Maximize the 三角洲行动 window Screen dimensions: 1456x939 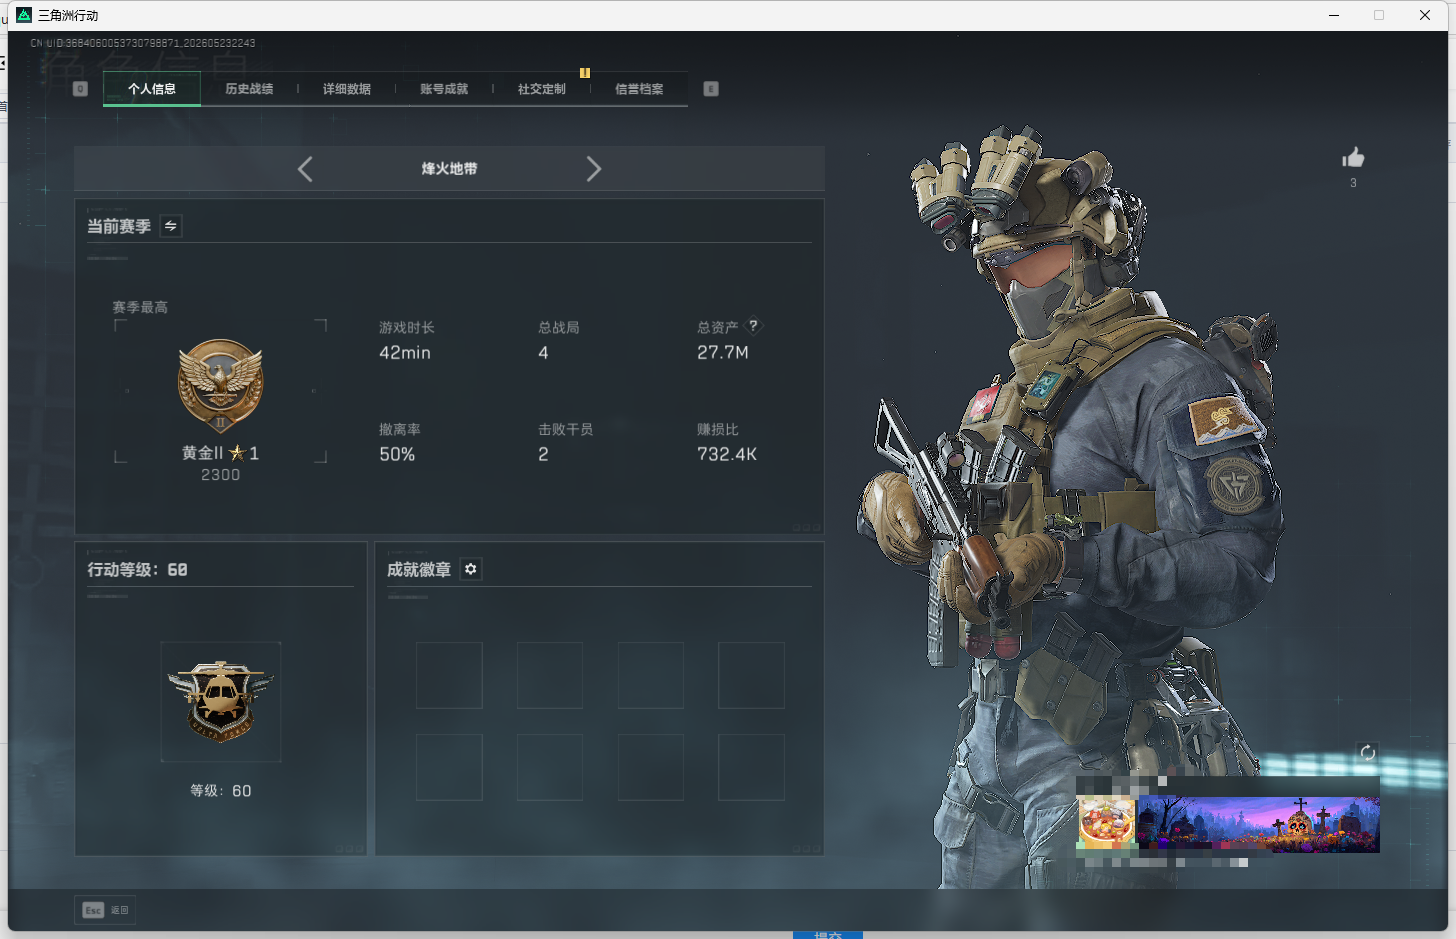pos(1379,15)
